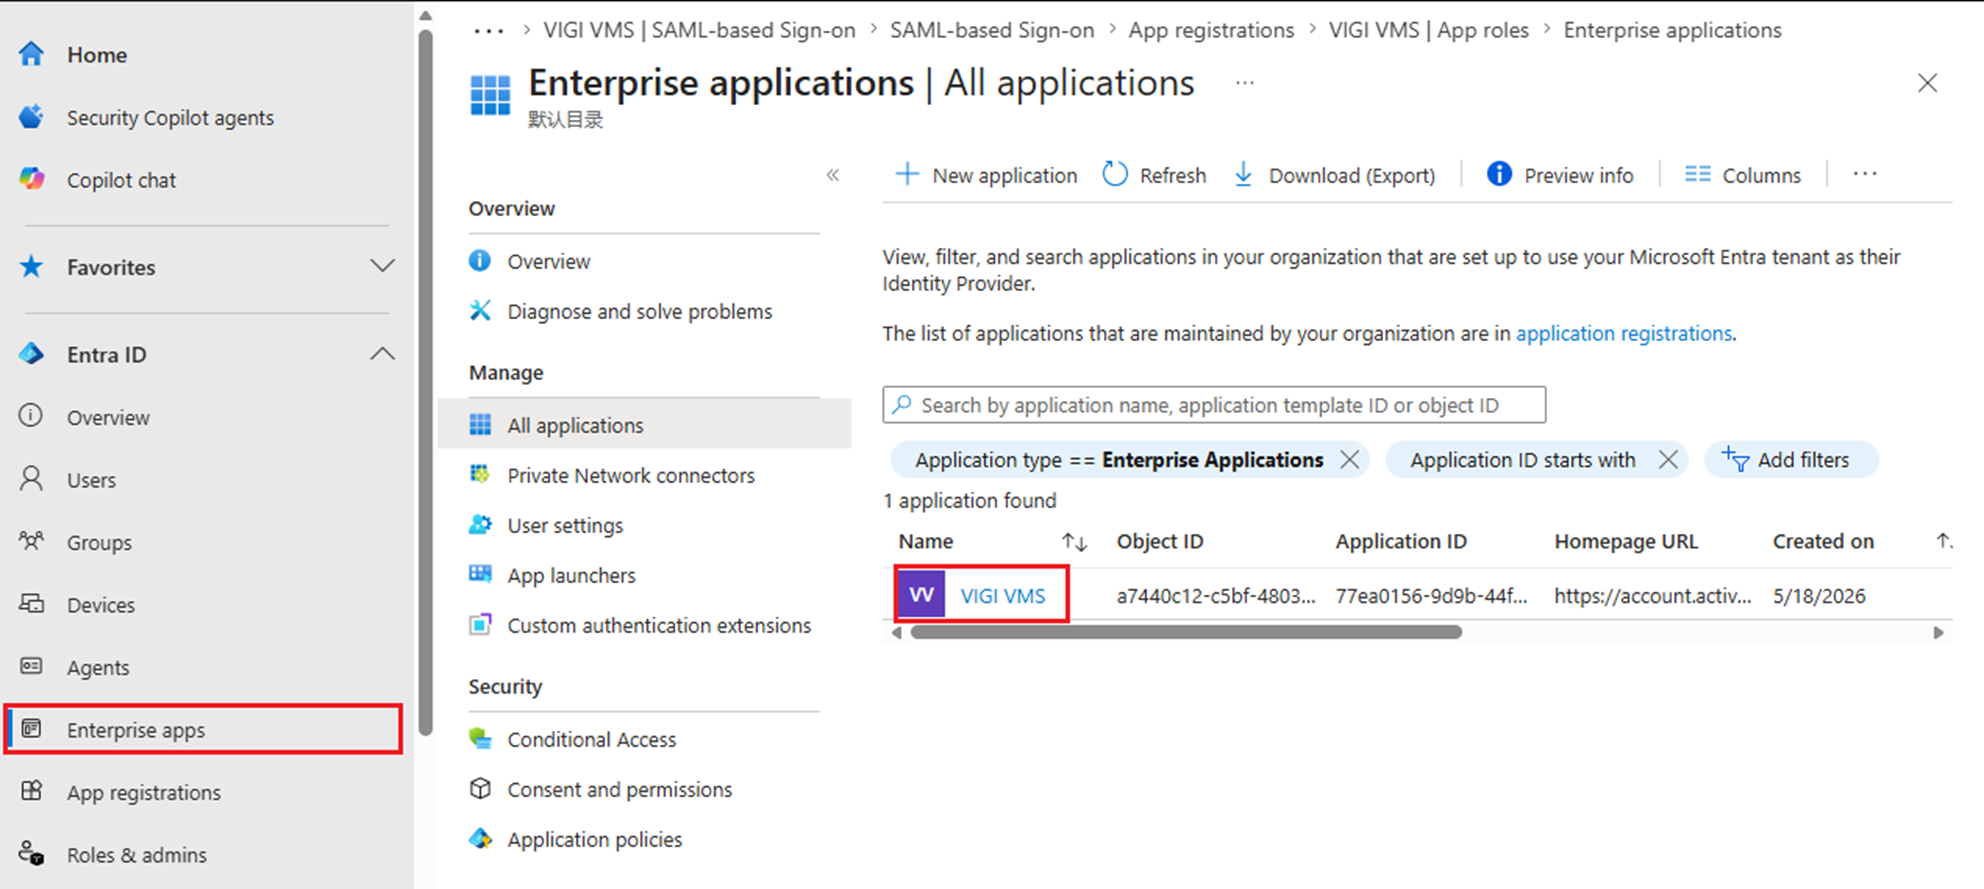Close the Enterprise applications blade
1984x889 pixels.
pyautogui.click(x=1927, y=83)
